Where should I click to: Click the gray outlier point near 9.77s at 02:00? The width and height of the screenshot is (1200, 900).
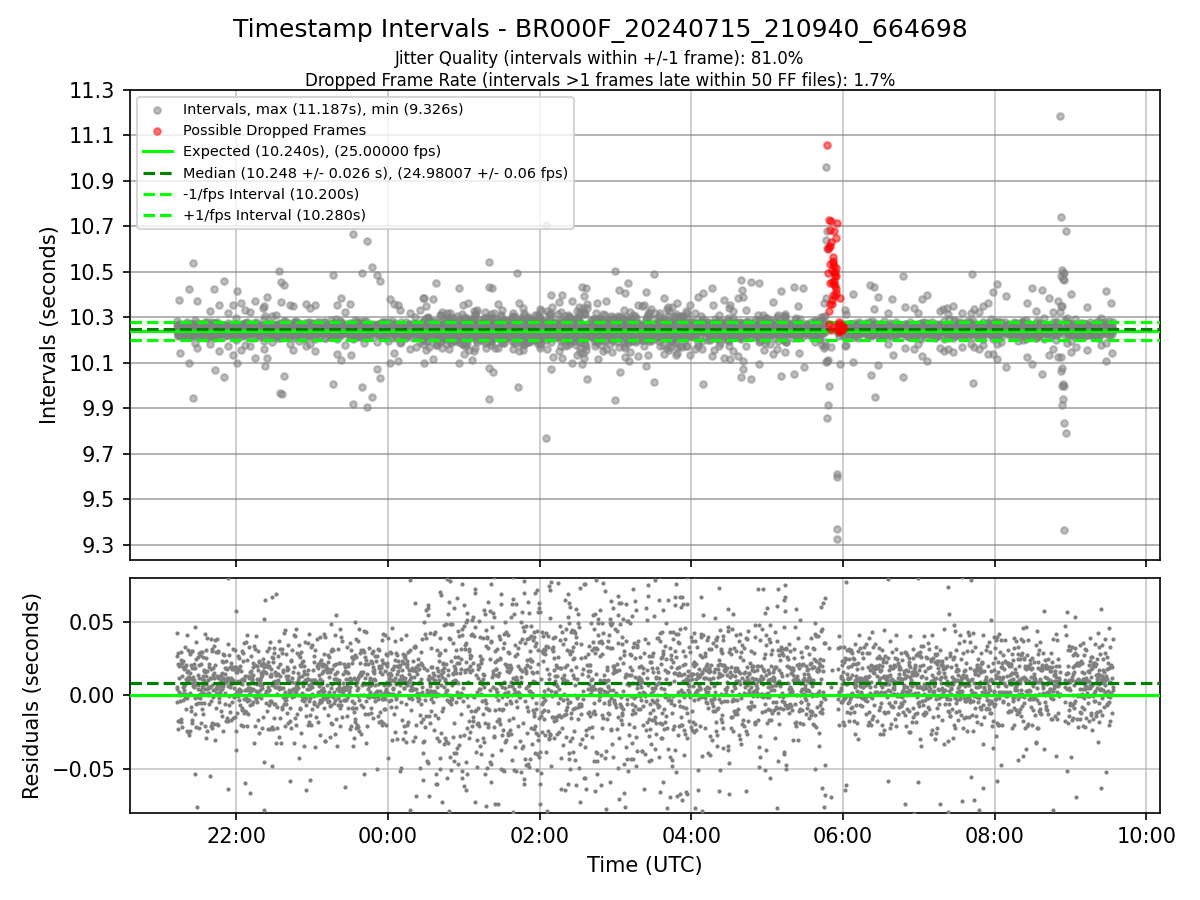pyautogui.click(x=546, y=438)
